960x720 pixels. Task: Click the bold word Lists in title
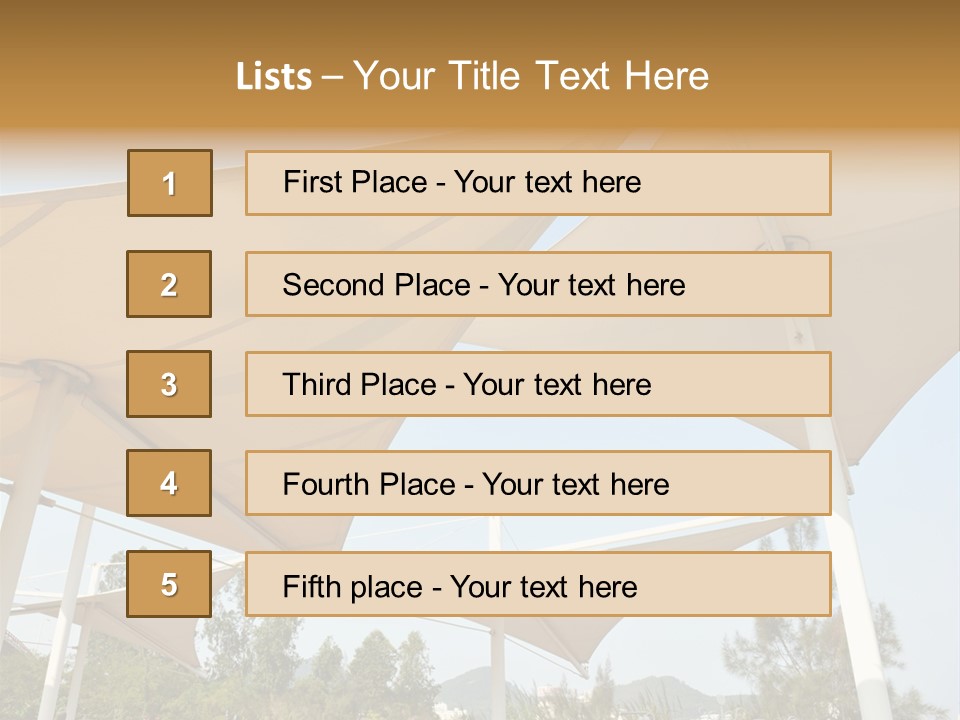274,76
